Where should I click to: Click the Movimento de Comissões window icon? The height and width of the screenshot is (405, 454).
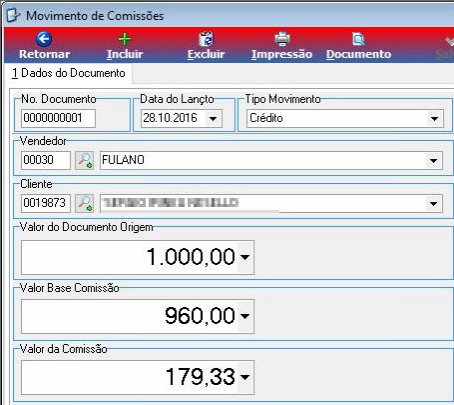pos(13,15)
